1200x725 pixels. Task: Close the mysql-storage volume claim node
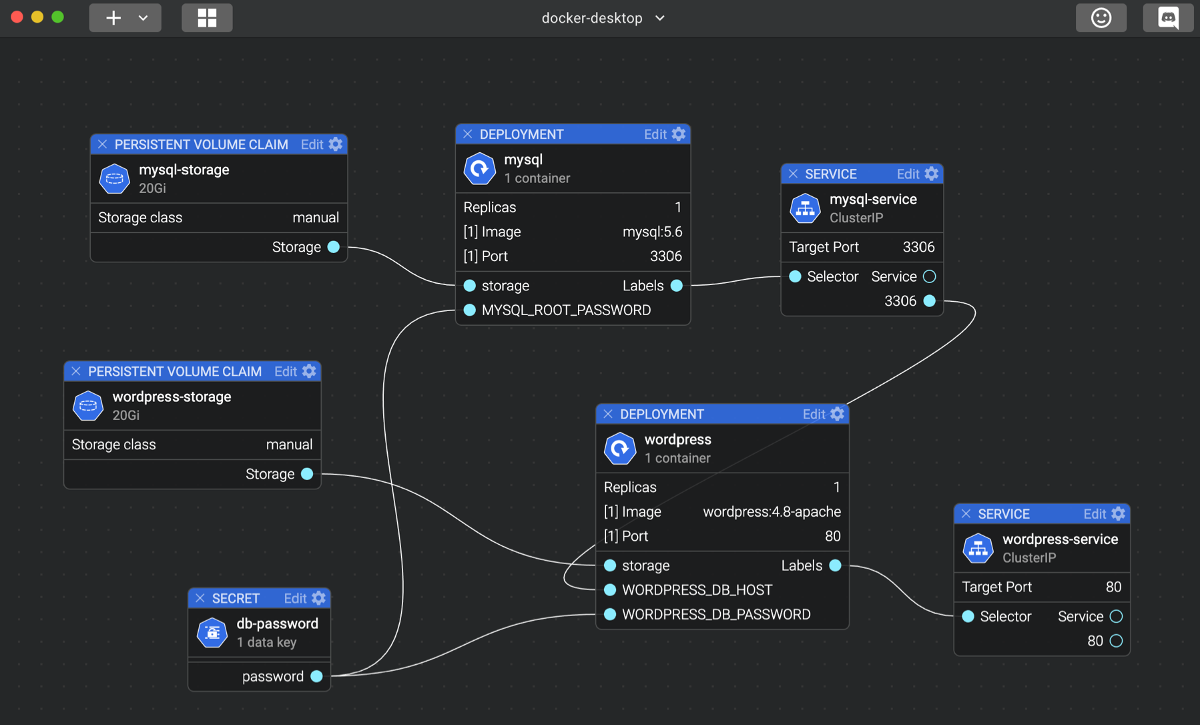[102, 145]
